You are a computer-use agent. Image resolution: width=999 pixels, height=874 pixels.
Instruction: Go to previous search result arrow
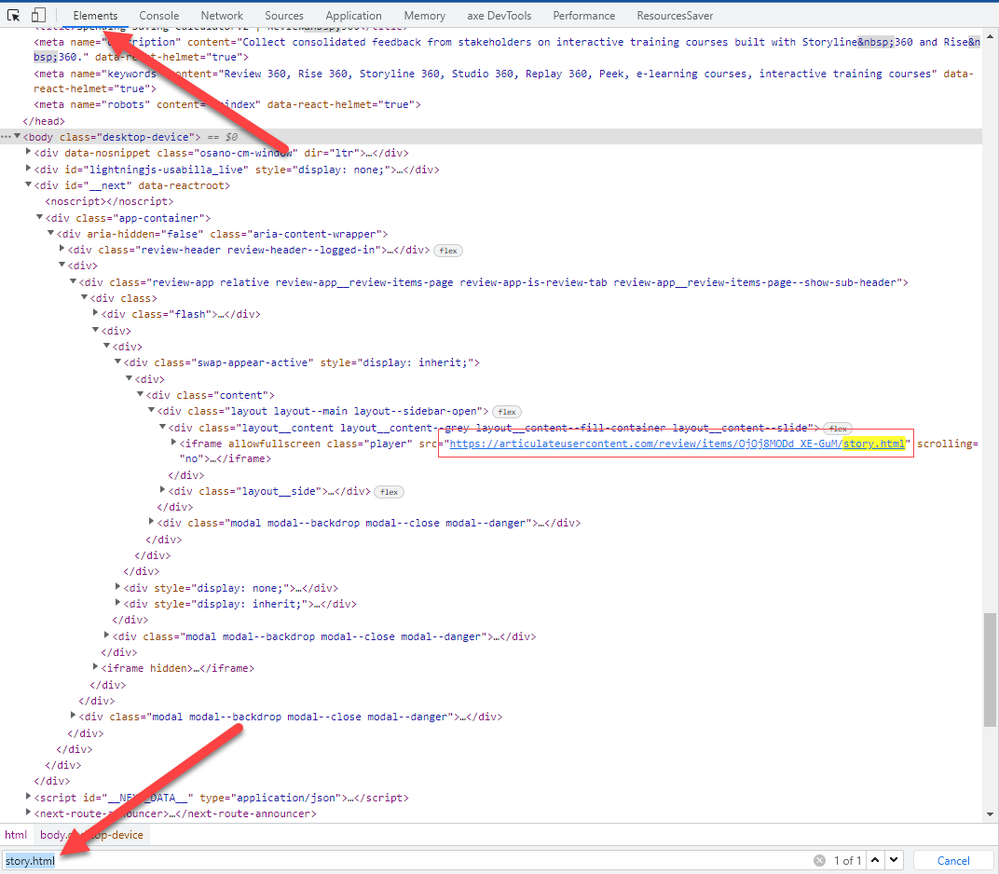pos(875,860)
